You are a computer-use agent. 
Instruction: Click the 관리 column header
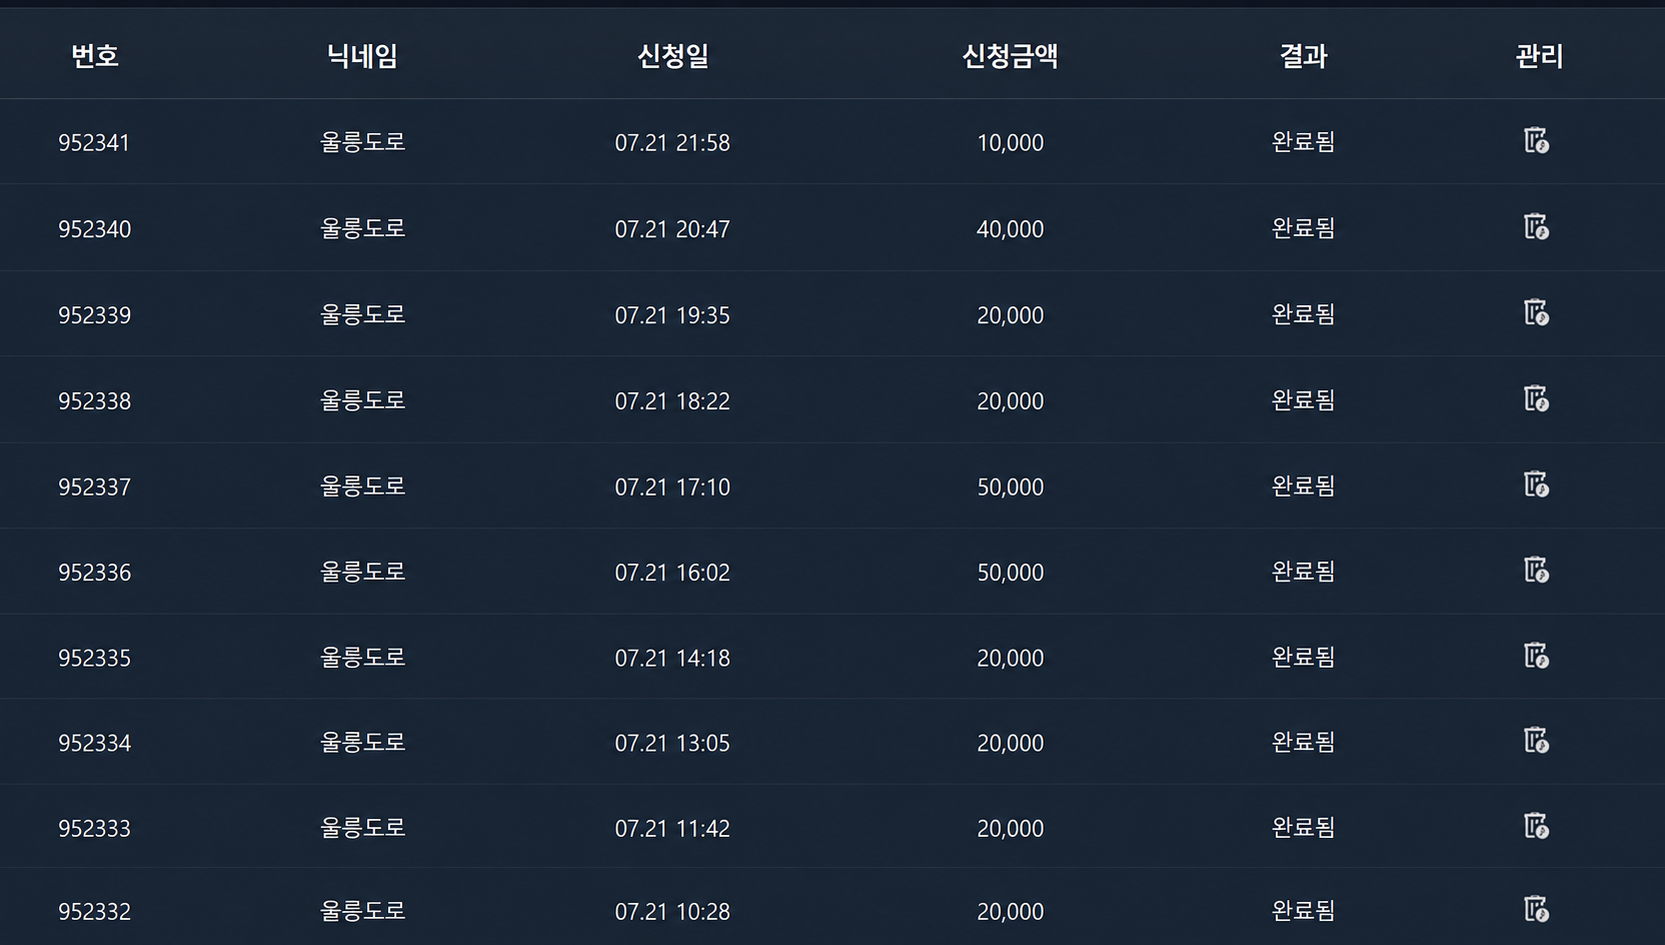tap(1539, 56)
